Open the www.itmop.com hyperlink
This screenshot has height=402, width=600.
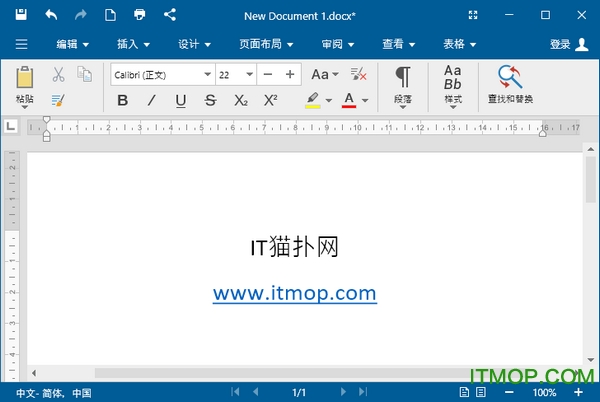click(295, 294)
